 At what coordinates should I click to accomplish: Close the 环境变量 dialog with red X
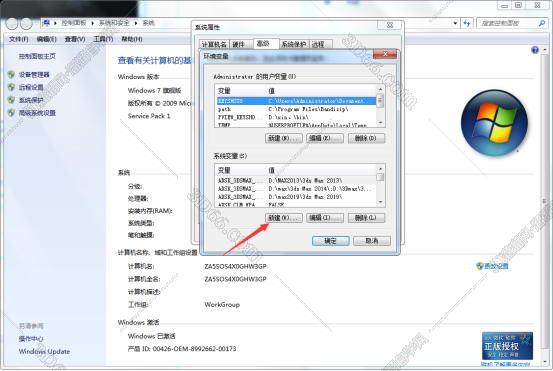click(x=385, y=54)
